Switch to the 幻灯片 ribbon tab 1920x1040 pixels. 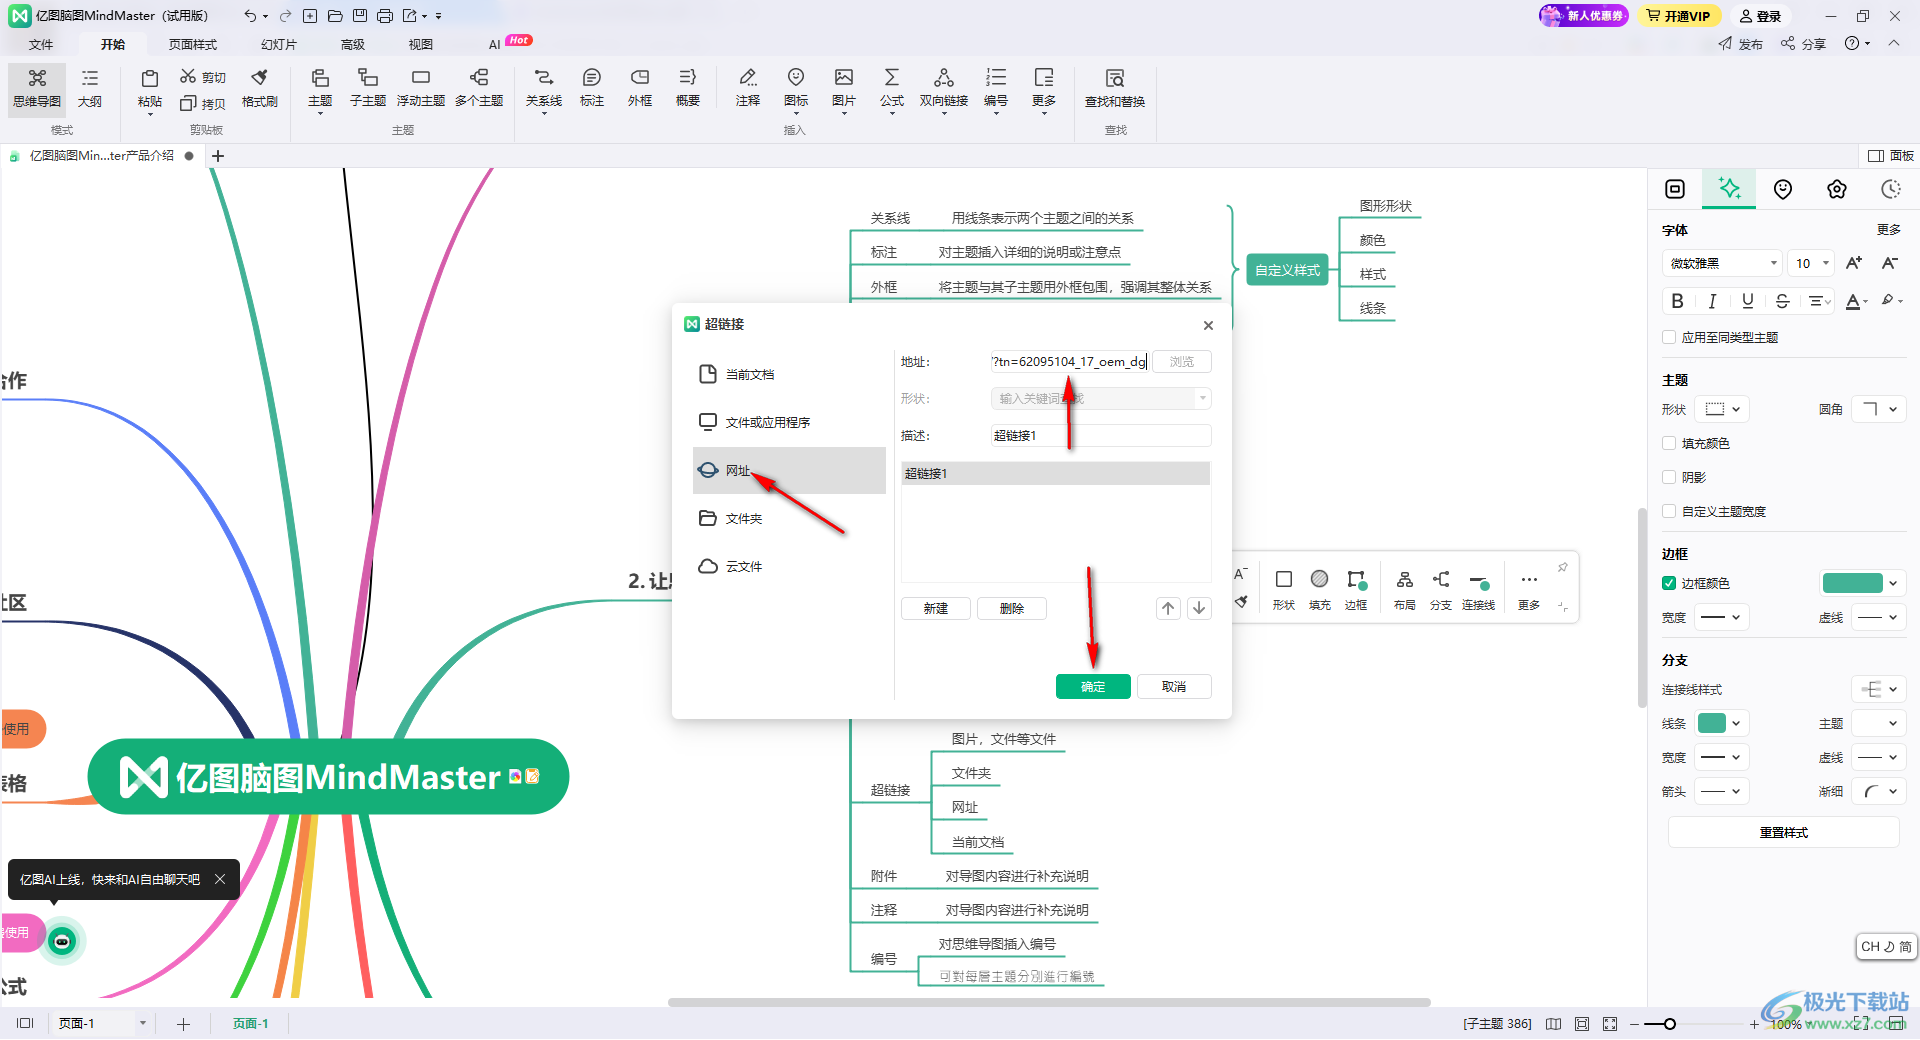[279, 44]
